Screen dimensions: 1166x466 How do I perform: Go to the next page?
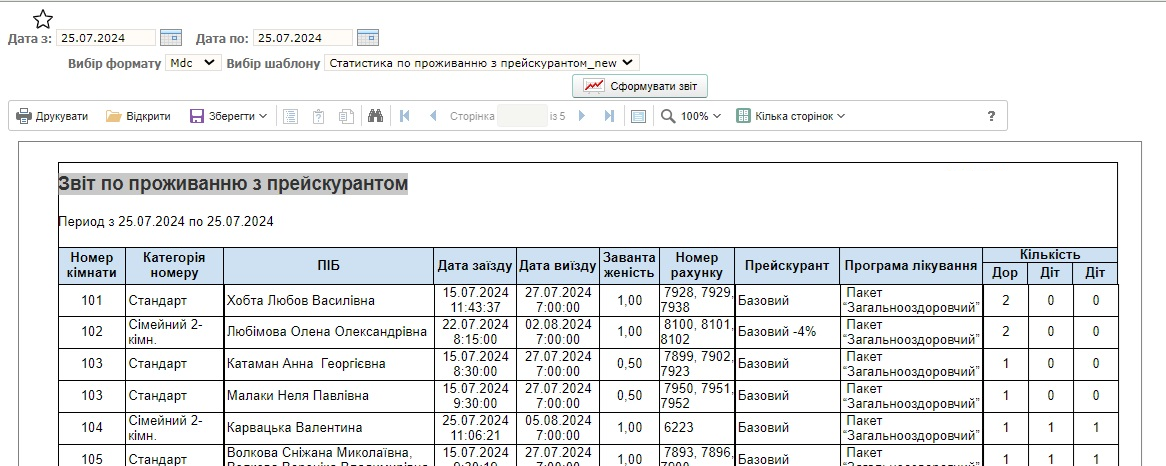tap(582, 116)
